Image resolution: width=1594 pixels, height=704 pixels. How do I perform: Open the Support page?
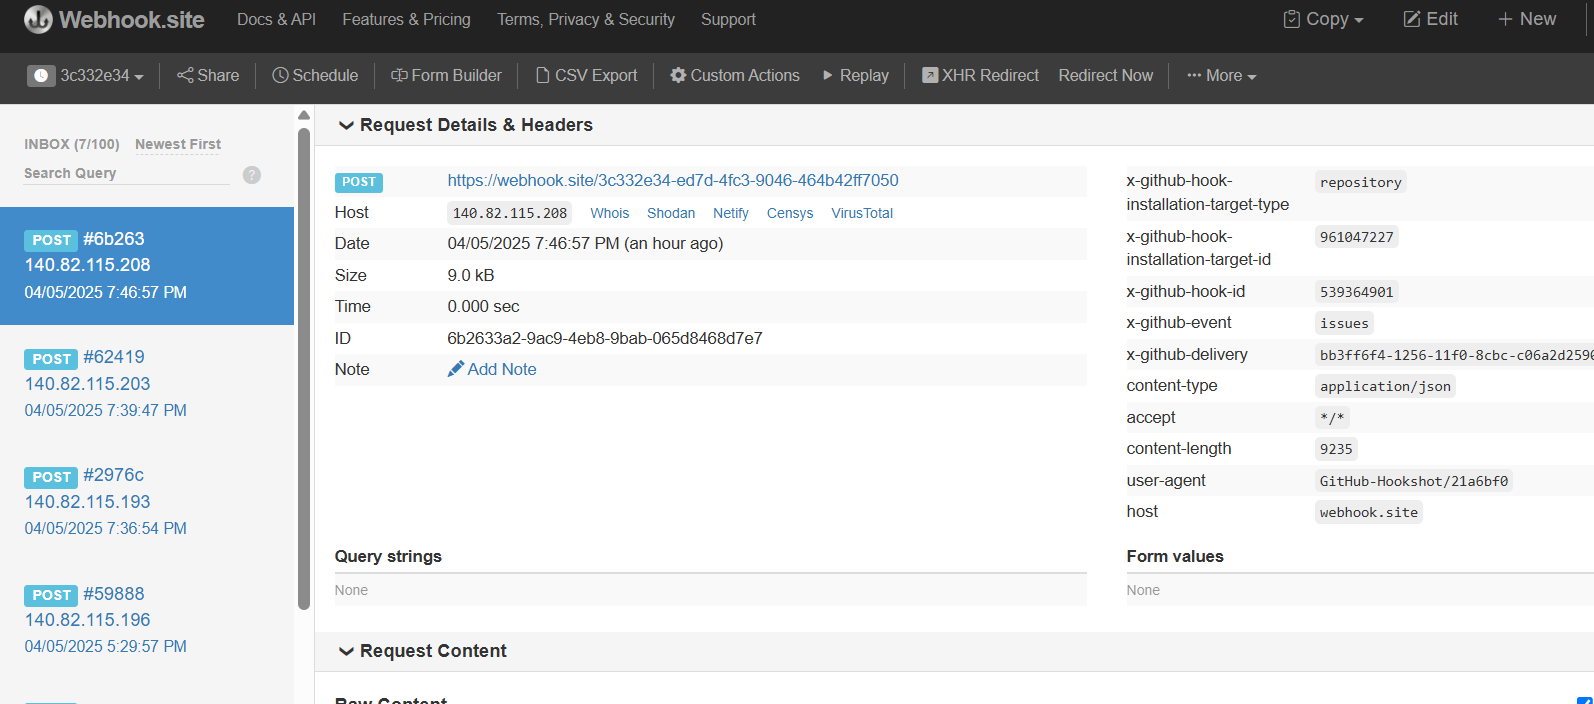728,20
